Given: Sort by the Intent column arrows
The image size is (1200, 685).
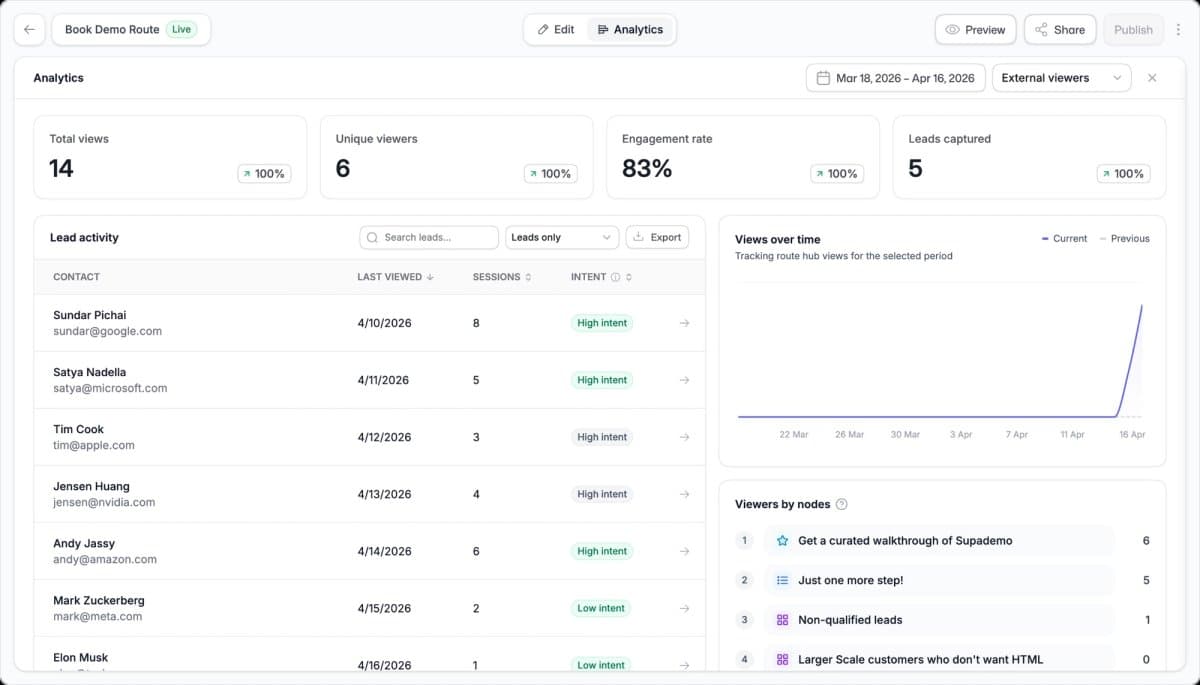Looking at the screenshot, I should click(x=629, y=277).
